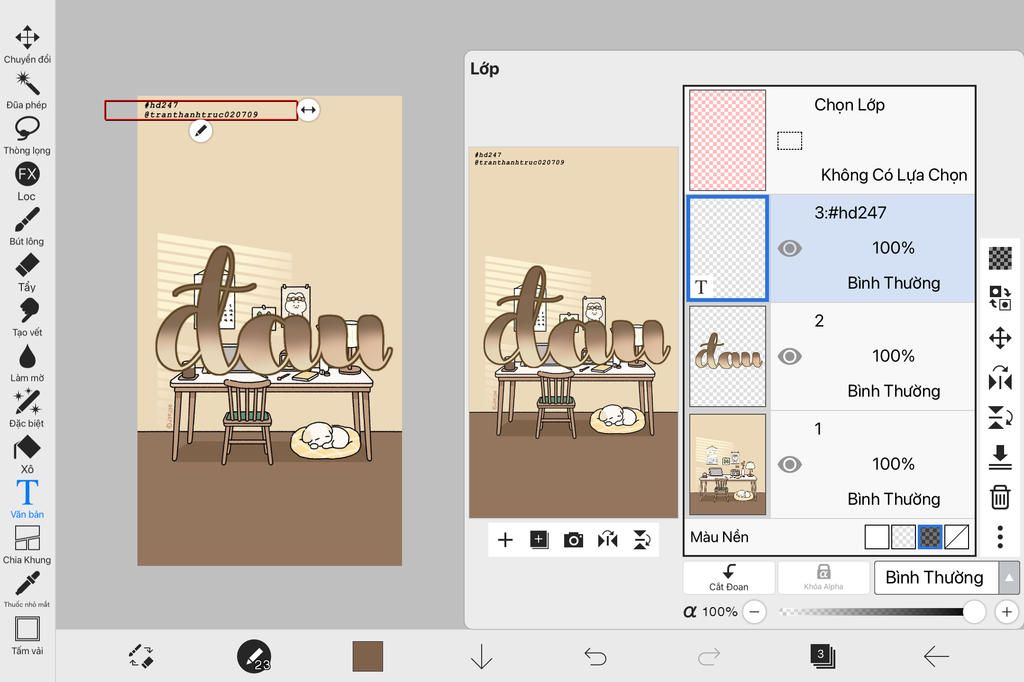This screenshot has height=682, width=1024.
Task: Add a new layer with plus icon
Action: [x=505, y=540]
